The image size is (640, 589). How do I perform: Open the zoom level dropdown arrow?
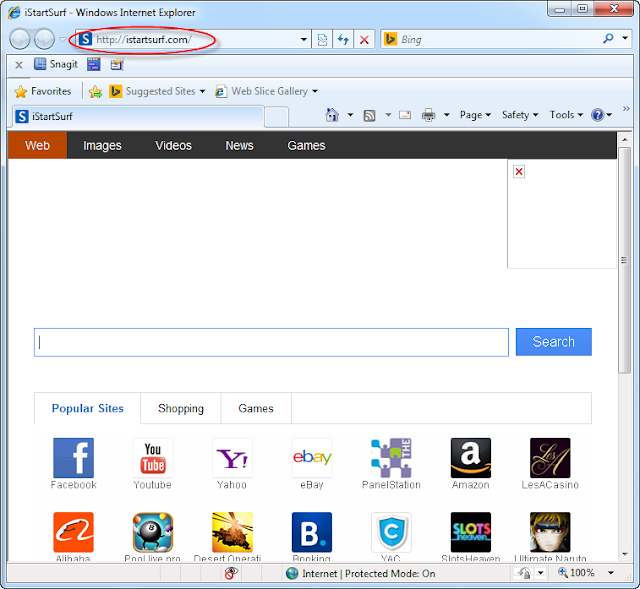point(611,573)
